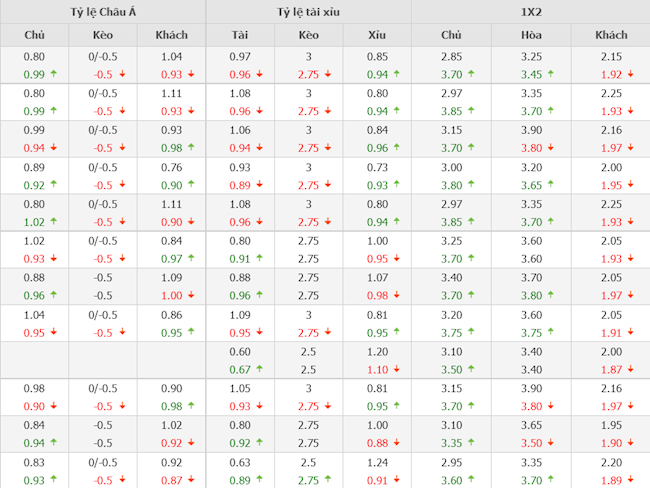Click the 1.24 Xỉu odds value

pyautogui.click(x=377, y=464)
